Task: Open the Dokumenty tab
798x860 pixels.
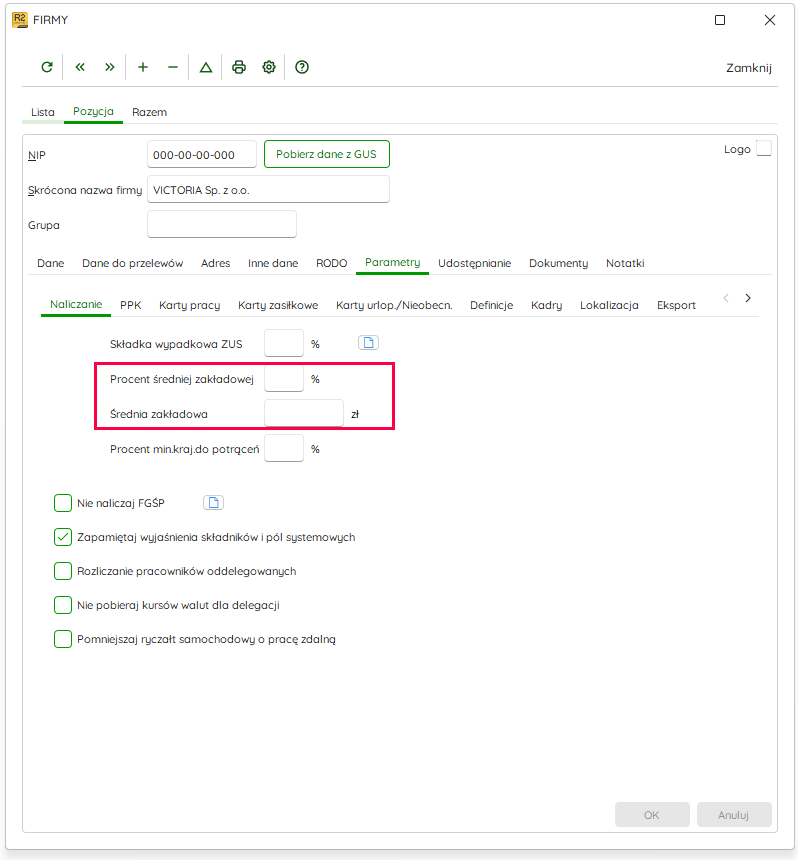Action: 558,263
